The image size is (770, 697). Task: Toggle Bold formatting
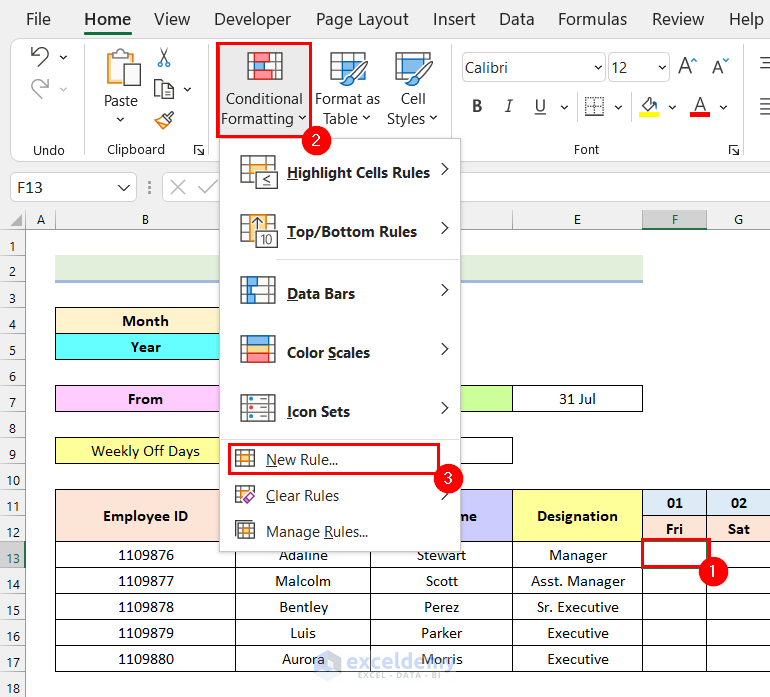pos(477,106)
